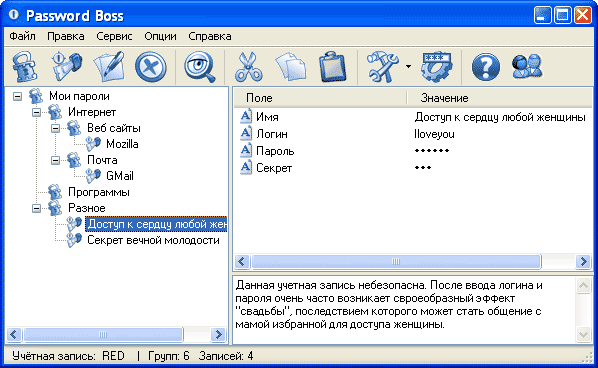Click the edit record pencil-and-paper icon
598x368 pixels.
pyautogui.click(x=109, y=67)
